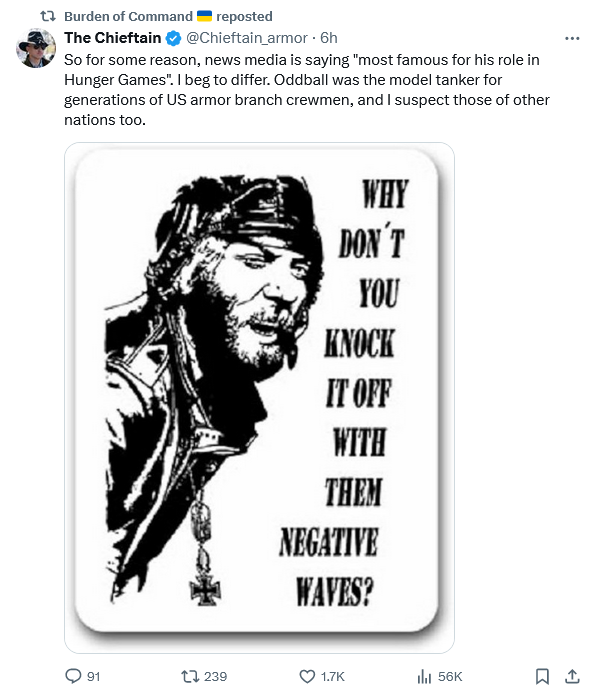598x698 pixels.
Task: Open The Chieftain's profile avatar
Action: [36, 48]
